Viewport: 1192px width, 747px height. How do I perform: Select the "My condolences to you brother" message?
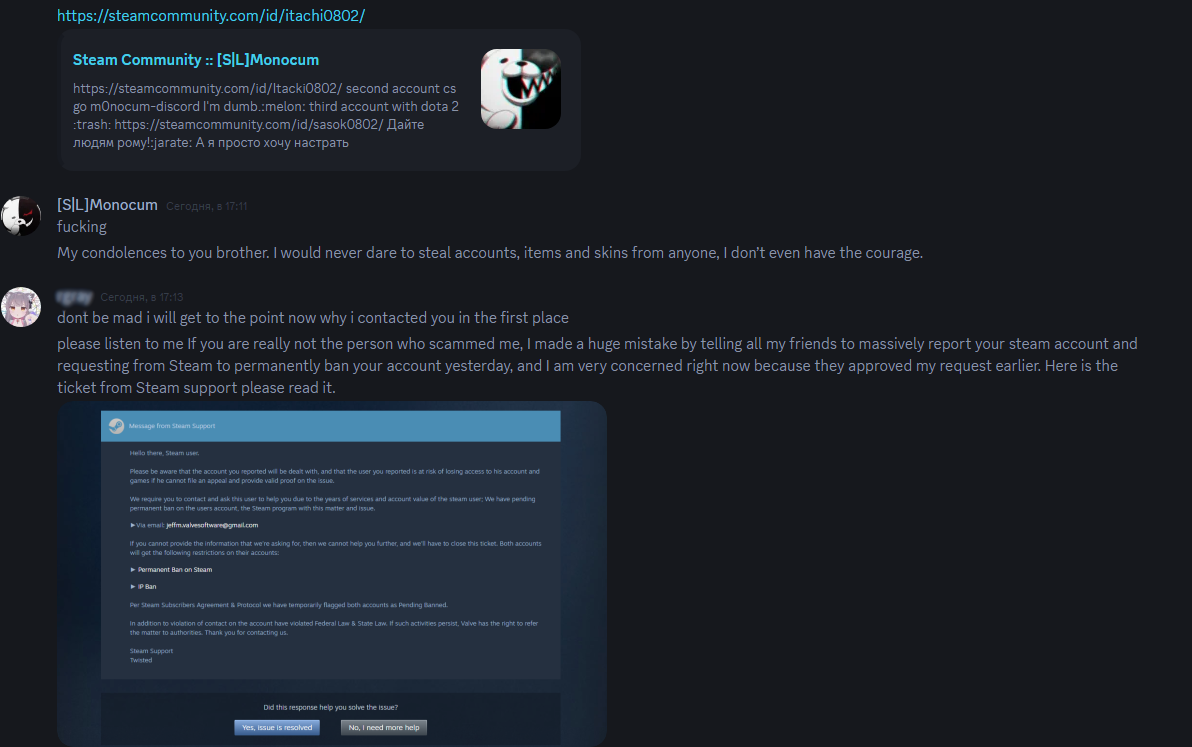[490, 252]
